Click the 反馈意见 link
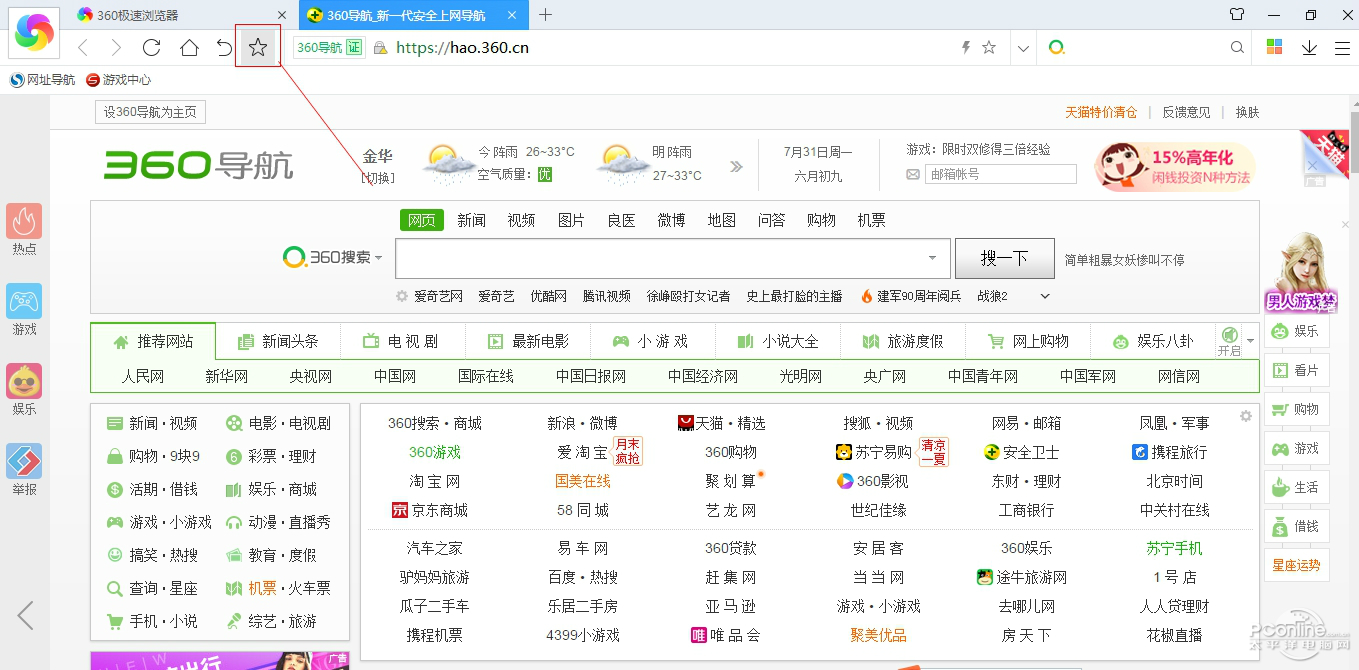Image resolution: width=1359 pixels, height=670 pixels. pos(1186,112)
